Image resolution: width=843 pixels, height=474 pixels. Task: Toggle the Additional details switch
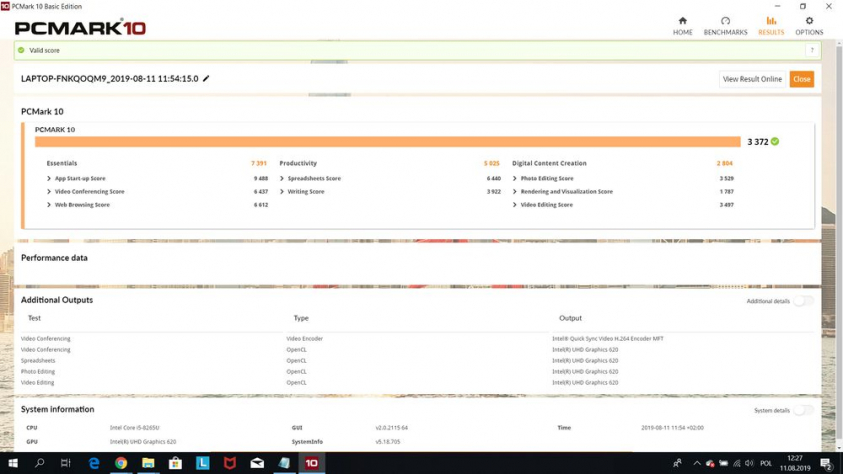(x=803, y=301)
